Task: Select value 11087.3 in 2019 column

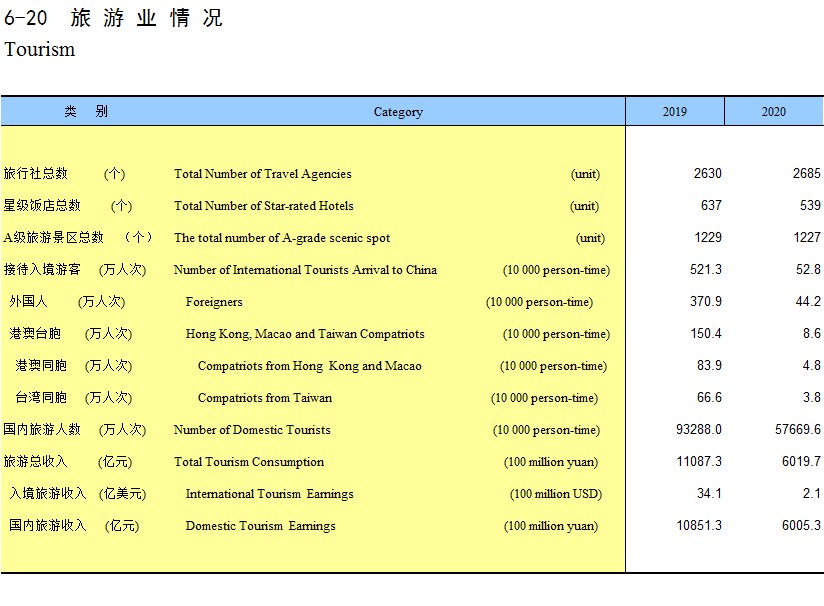Action: [699, 461]
